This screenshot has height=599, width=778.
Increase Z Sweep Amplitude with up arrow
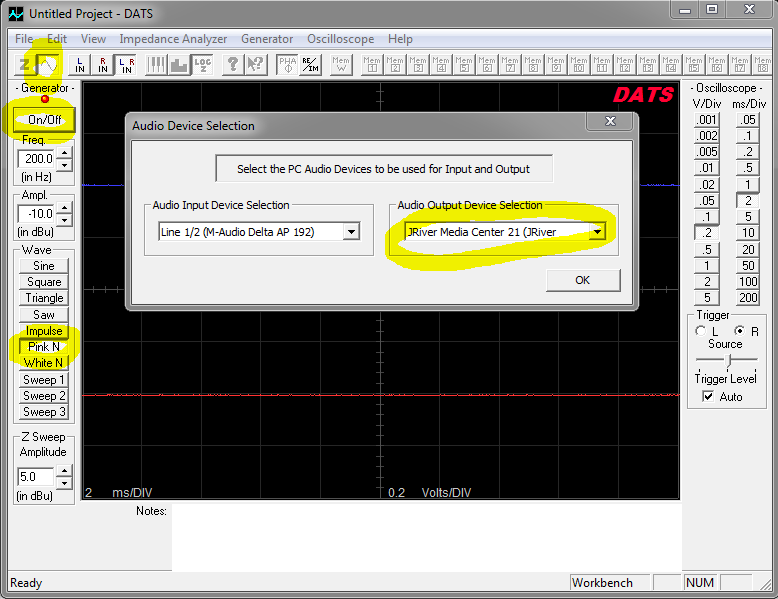pos(65,470)
